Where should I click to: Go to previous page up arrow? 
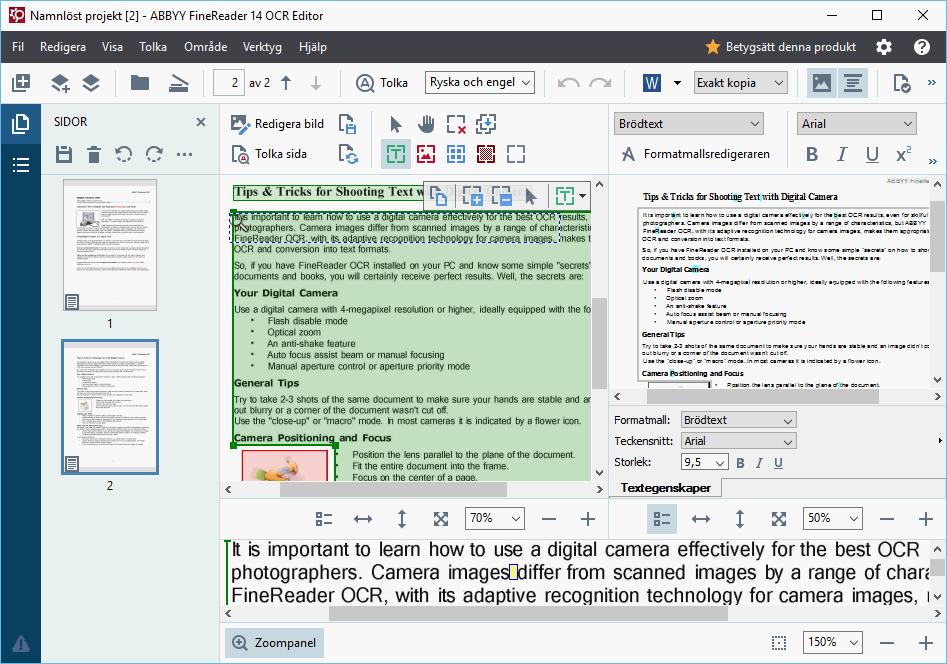[286, 83]
